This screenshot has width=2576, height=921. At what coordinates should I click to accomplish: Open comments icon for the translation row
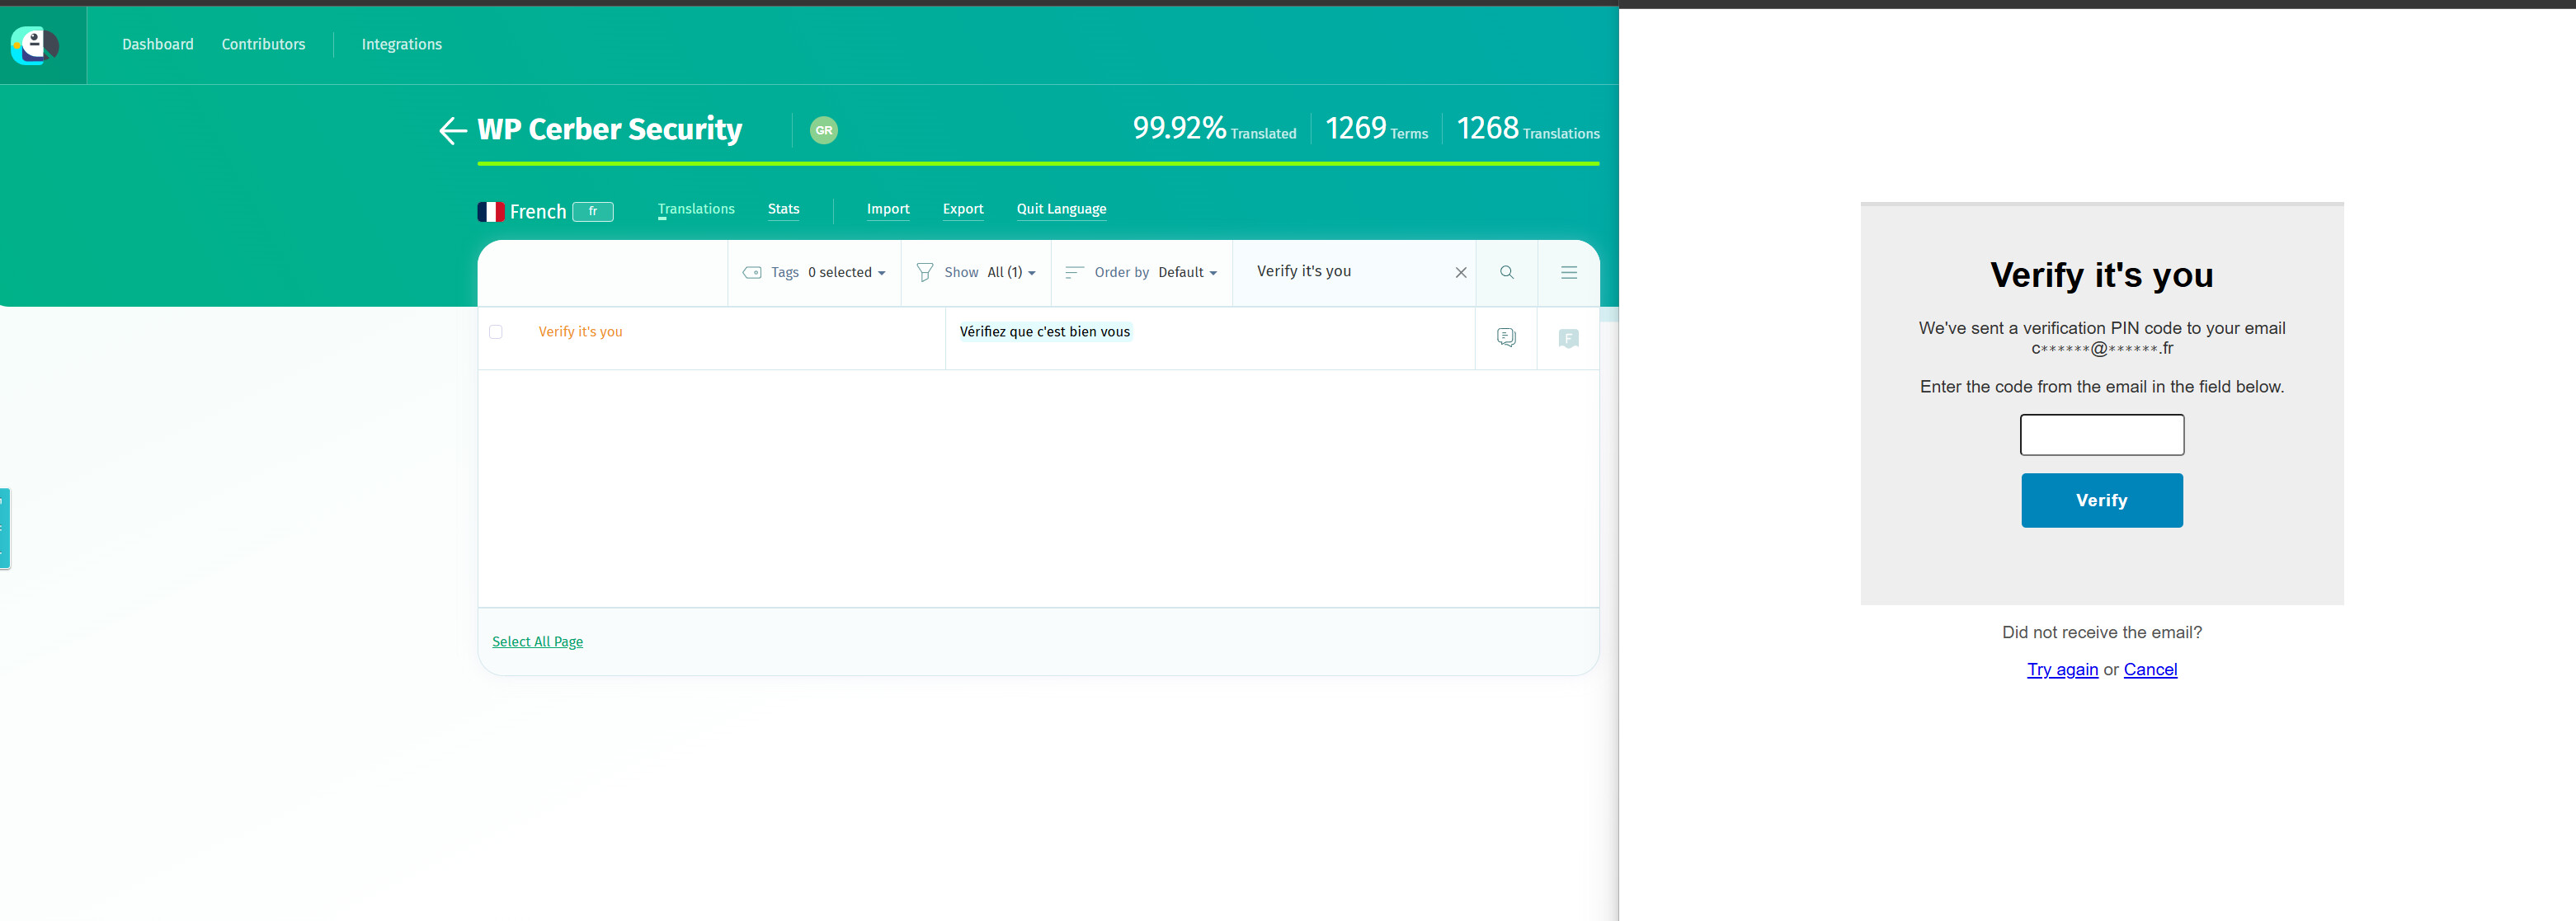click(x=1506, y=338)
